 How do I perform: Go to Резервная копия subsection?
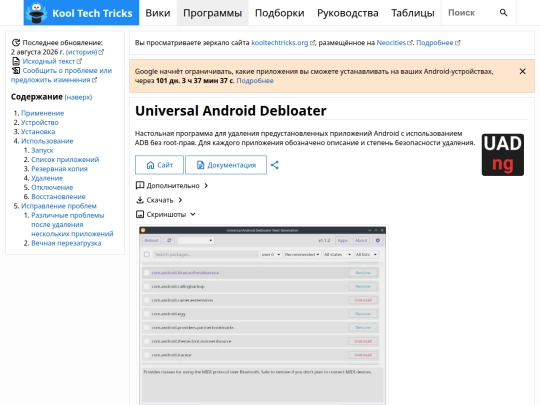click(x=59, y=169)
